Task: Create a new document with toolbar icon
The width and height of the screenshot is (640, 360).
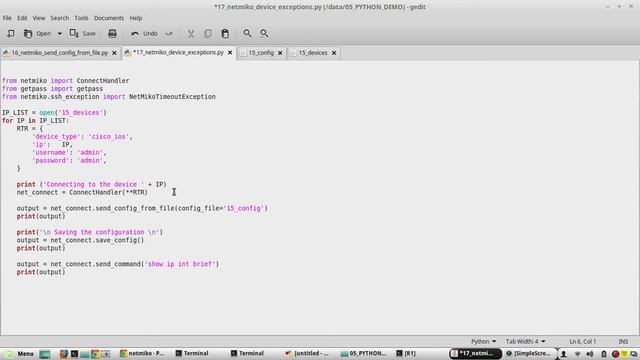Action: pyautogui.click(x=11, y=33)
